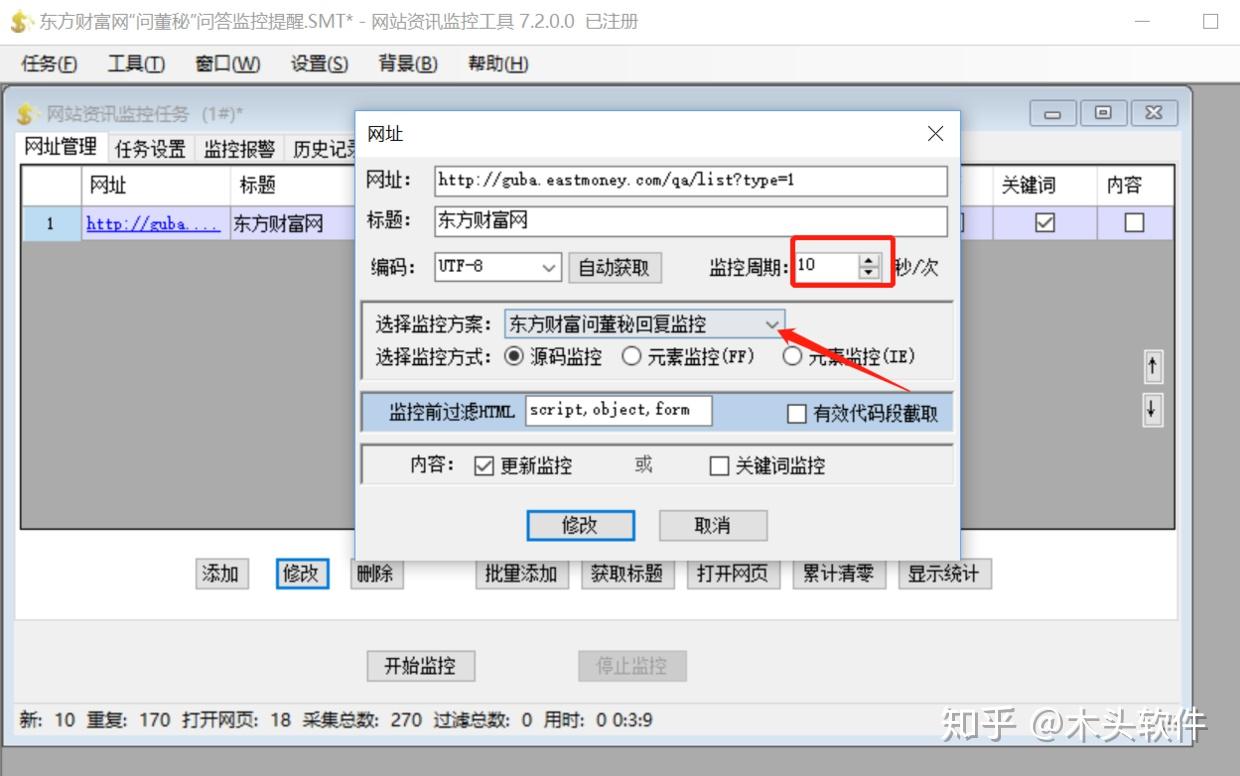
Task: Click the move-up arrow icon
Action: pyautogui.click(x=1153, y=367)
